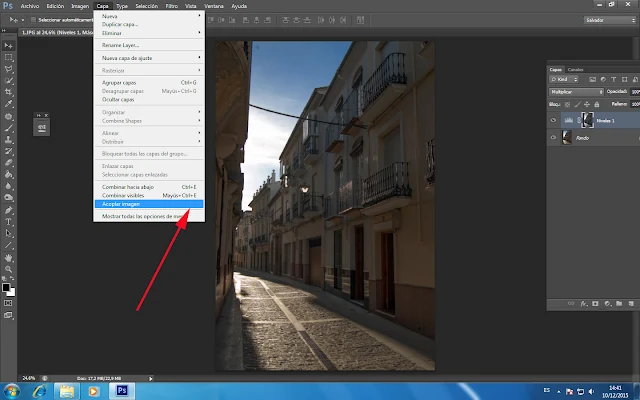The width and height of the screenshot is (640, 400).
Task: Toggle Quick Mask mode
Action: point(8,303)
